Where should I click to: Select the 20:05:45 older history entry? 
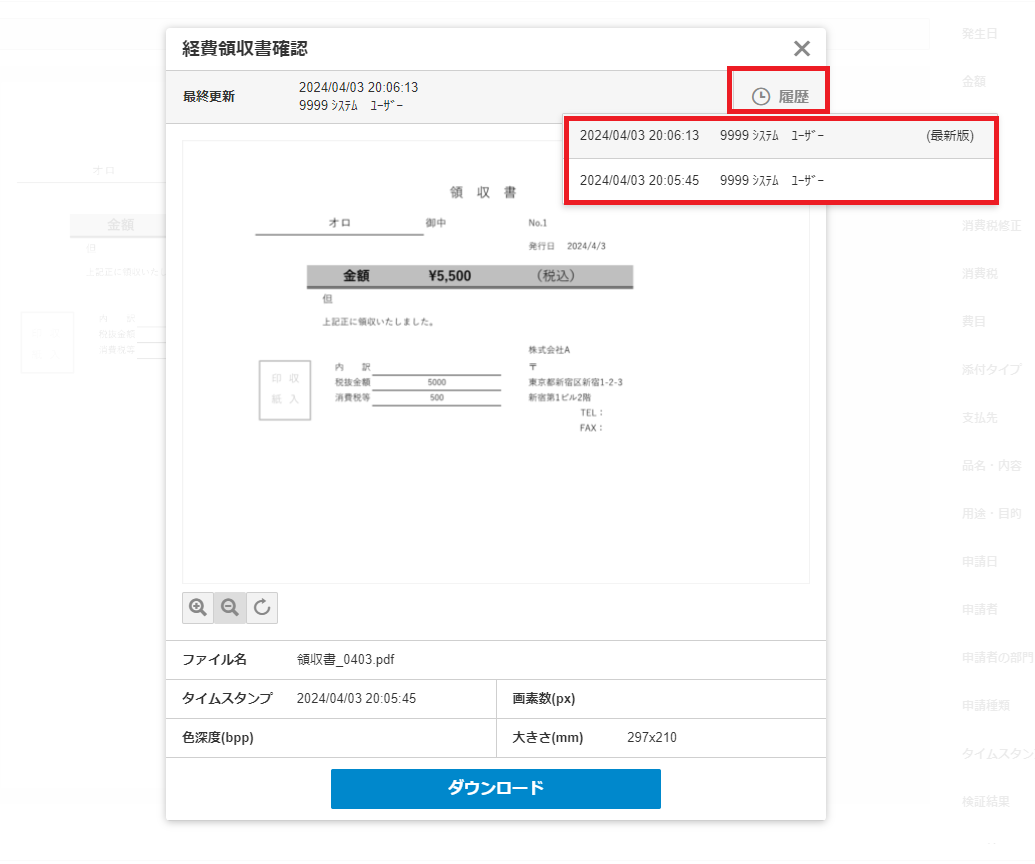click(x=780, y=180)
